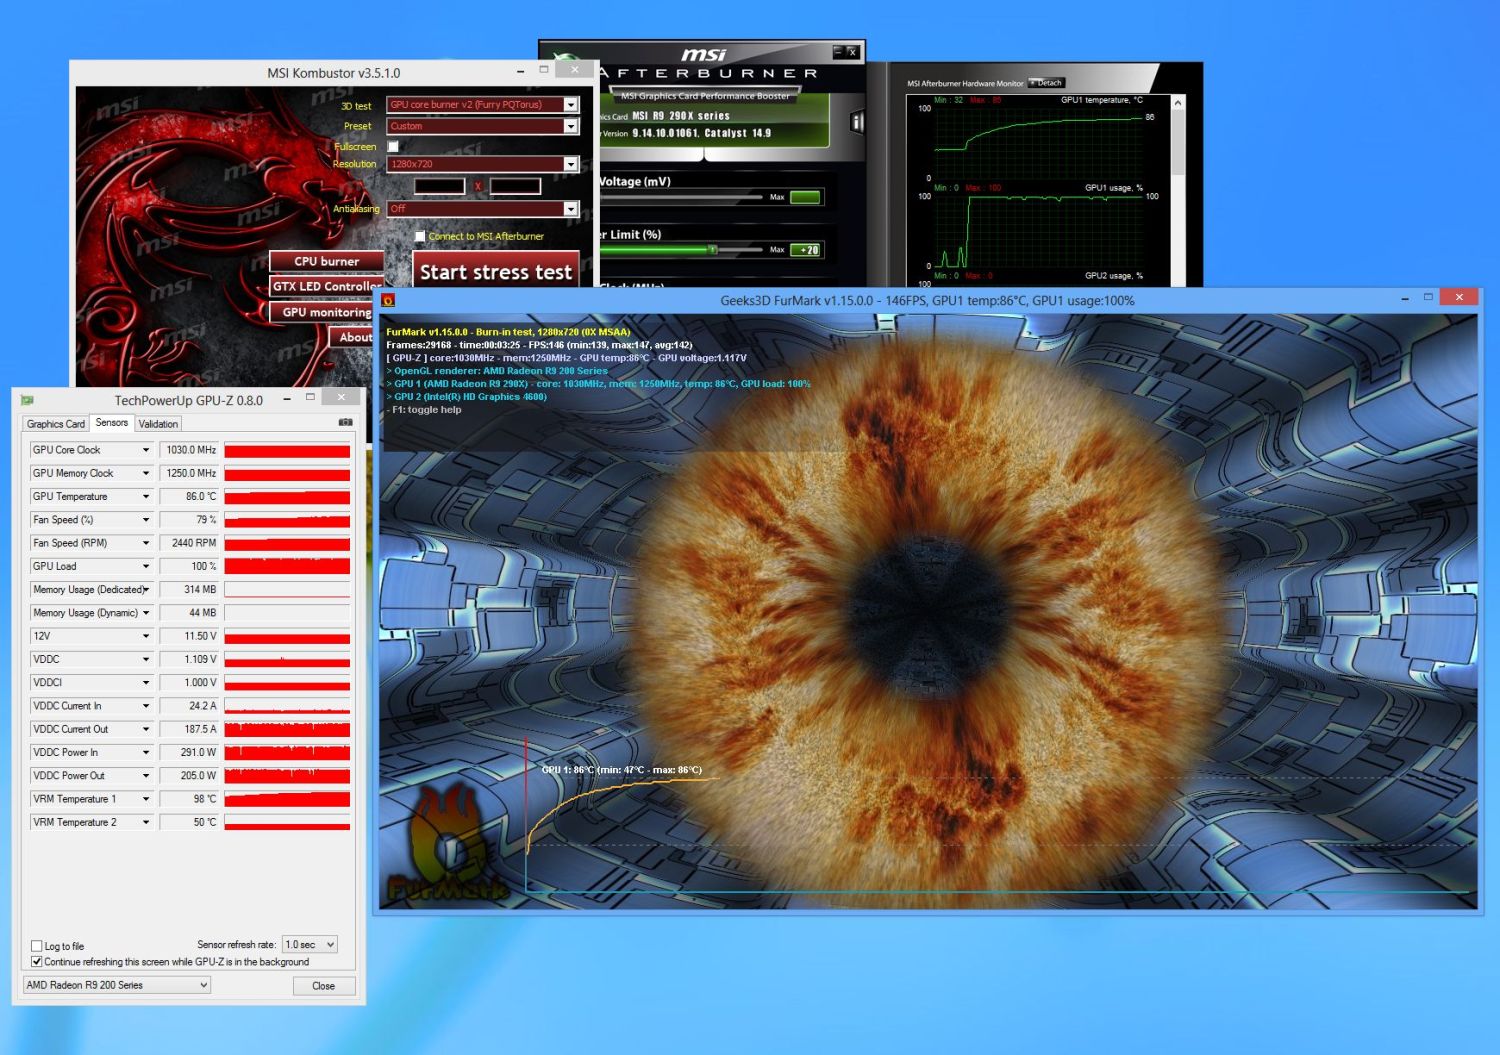
Task: Click GTX LED Controller button
Action: coord(326,286)
